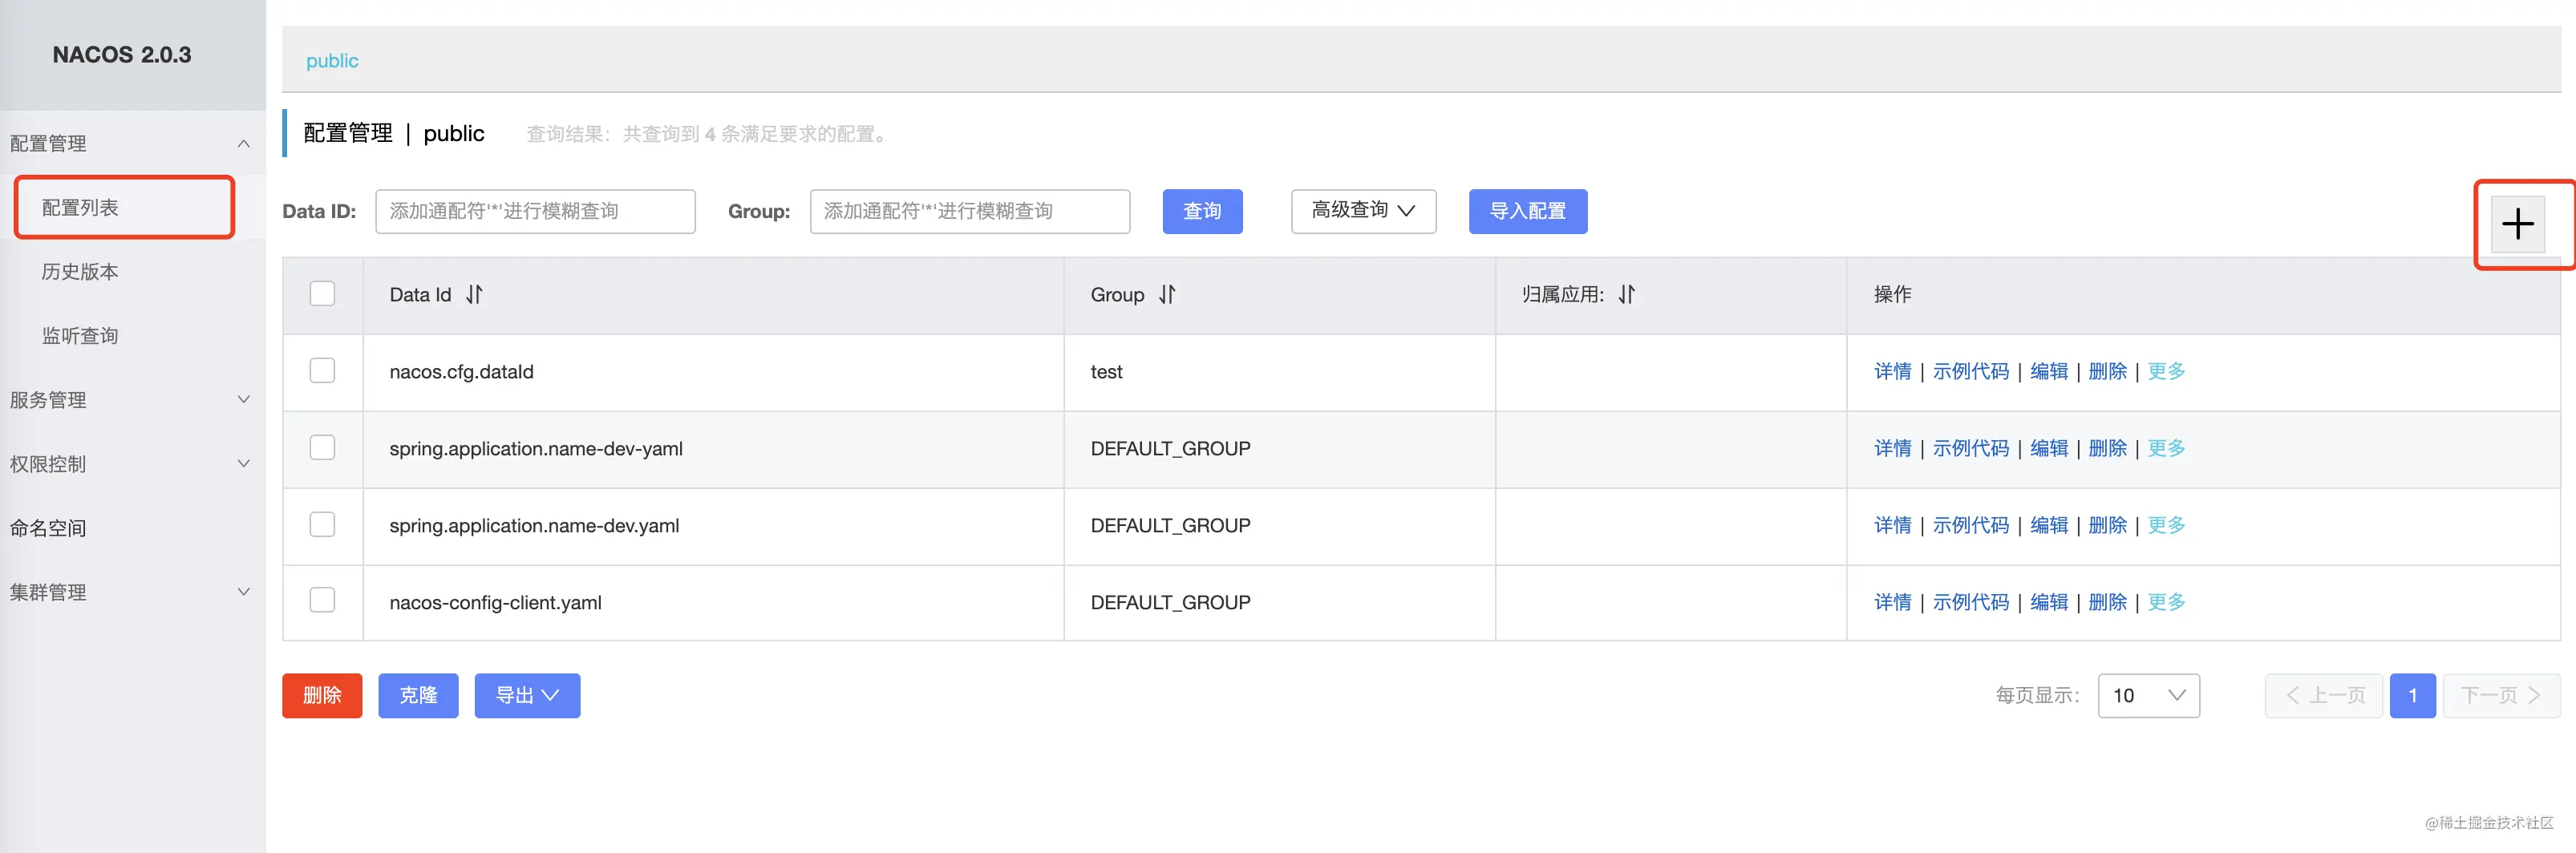Screen dimensions: 2576x853
Task: Click the NACOS 2.0.3 logo title
Action: [x=122, y=55]
